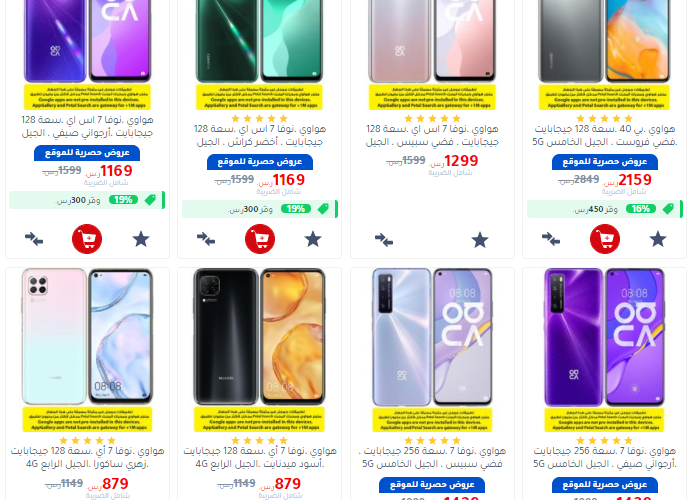Screen dimensions: 692x500
Task: Open Huawei P40 128GB silver frost title link
Action: (x=605, y=135)
